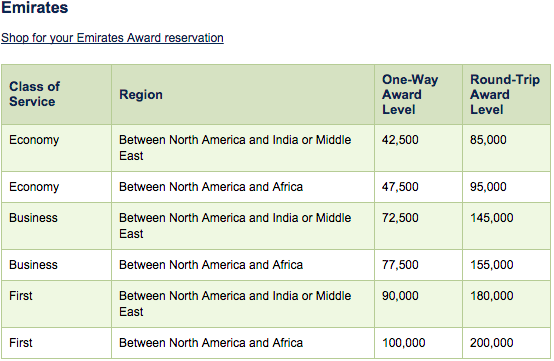The height and width of the screenshot is (361, 554).
Task: Click the 155,000 round-trip cell
Action: (x=491, y=265)
